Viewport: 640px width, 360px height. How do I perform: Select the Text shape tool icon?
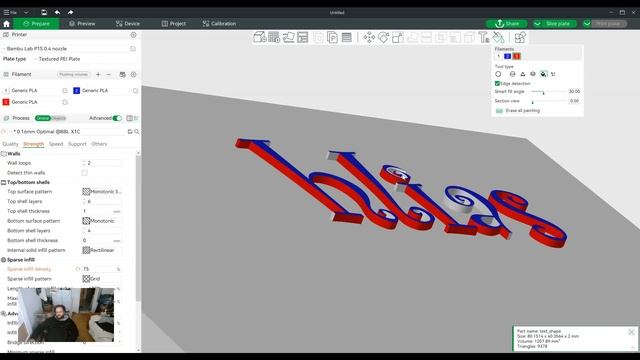pos(484,37)
